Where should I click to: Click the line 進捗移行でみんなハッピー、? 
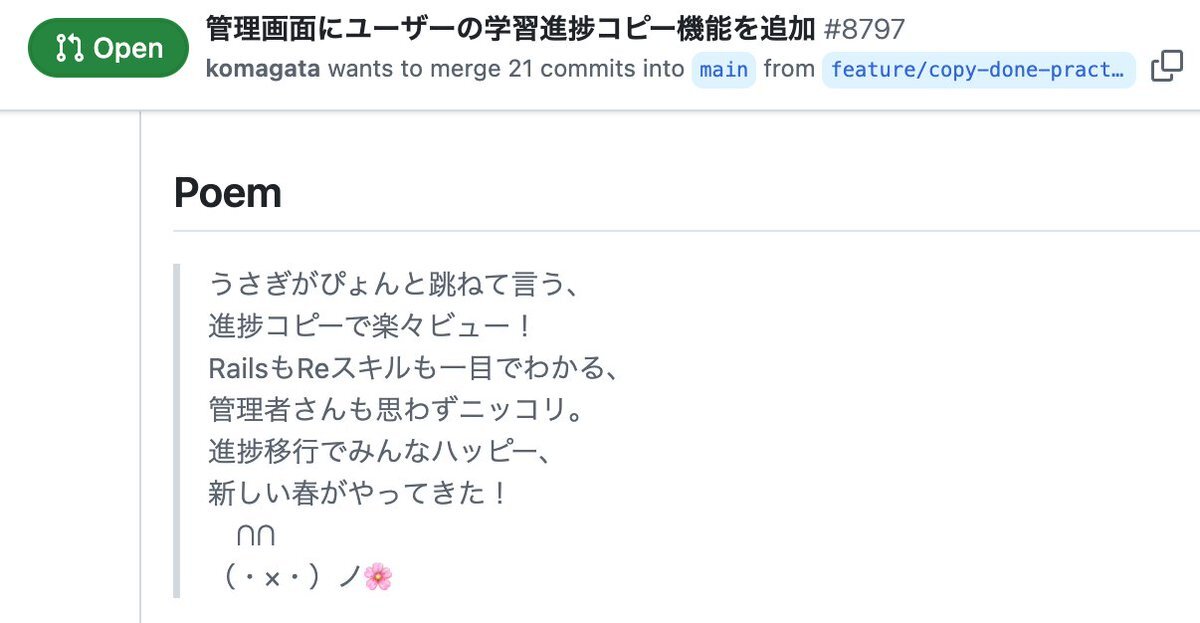coord(380,452)
